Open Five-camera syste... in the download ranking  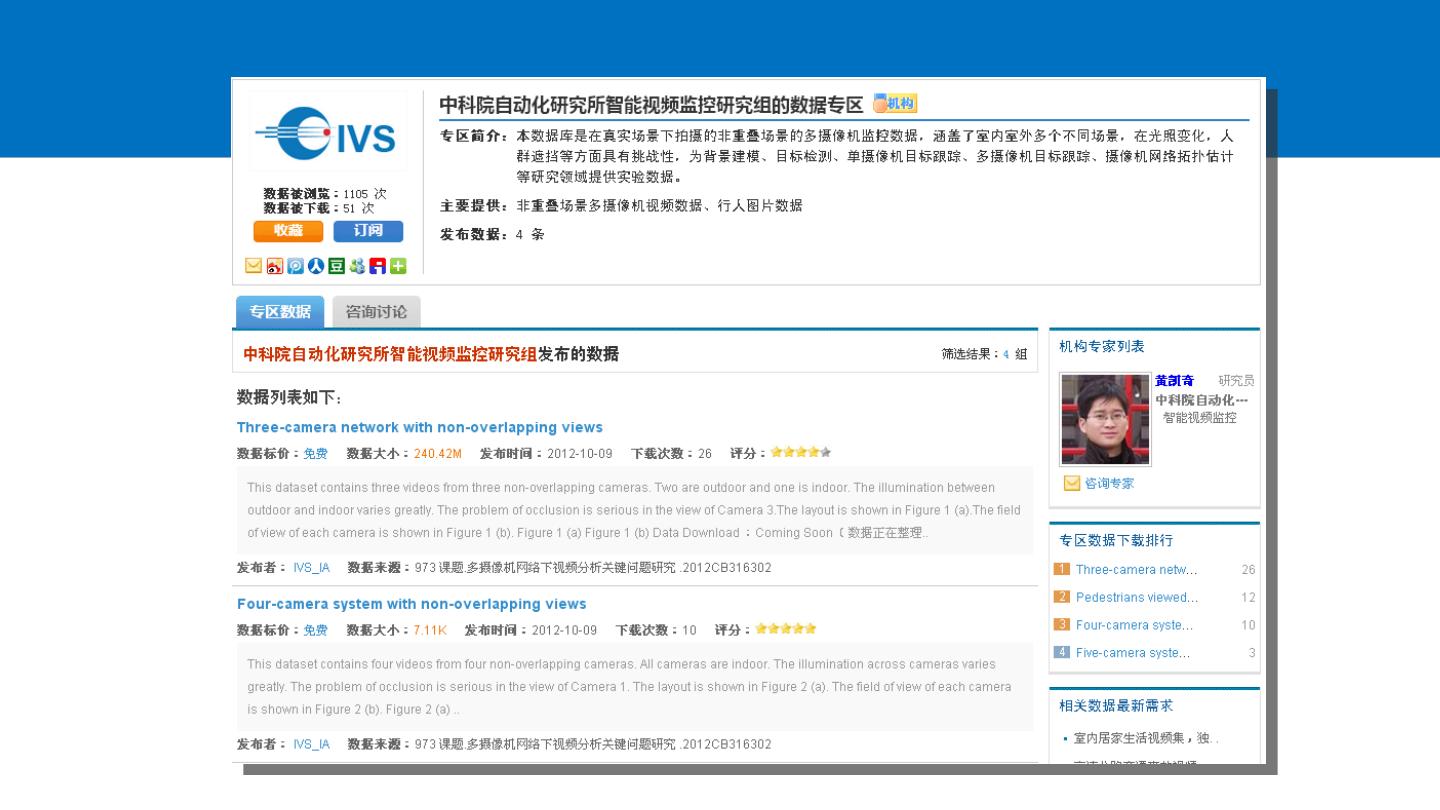[1133, 654]
